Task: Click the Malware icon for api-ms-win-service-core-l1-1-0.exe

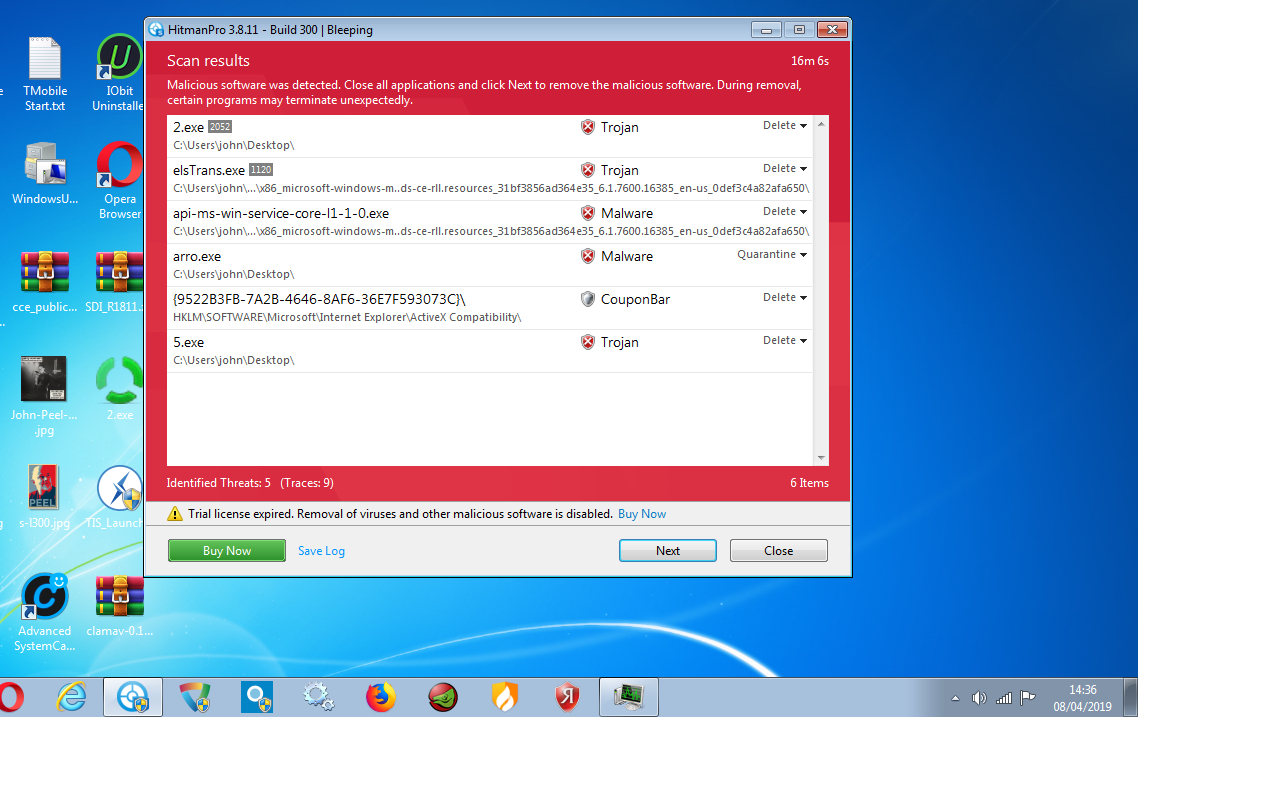Action: tap(588, 213)
